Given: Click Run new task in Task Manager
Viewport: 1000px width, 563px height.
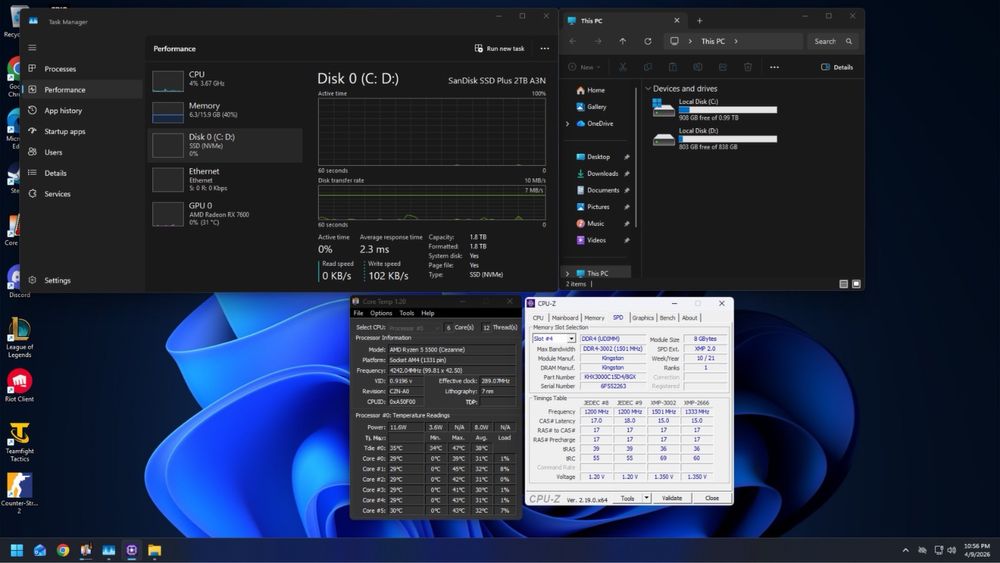Looking at the screenshot, I should (x=499, y=48).
